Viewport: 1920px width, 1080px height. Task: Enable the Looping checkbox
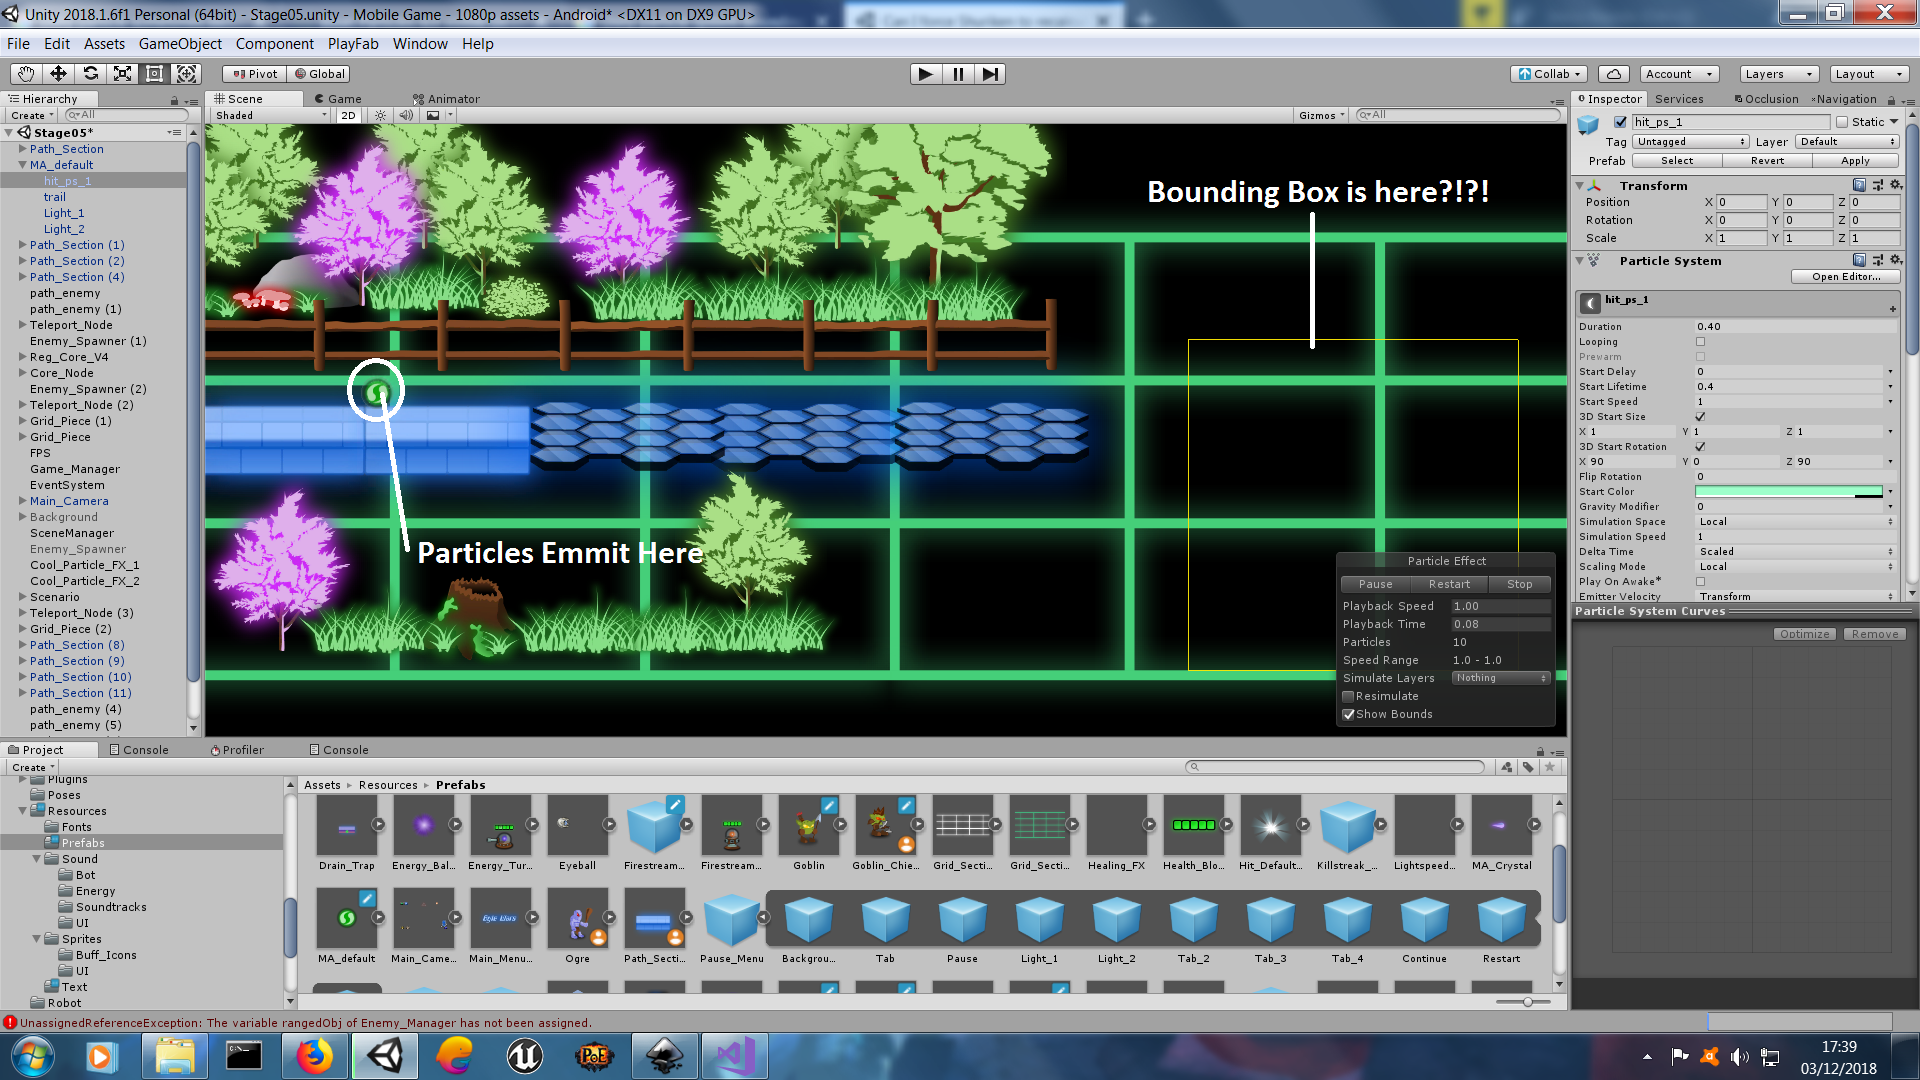coord(1700,342)
